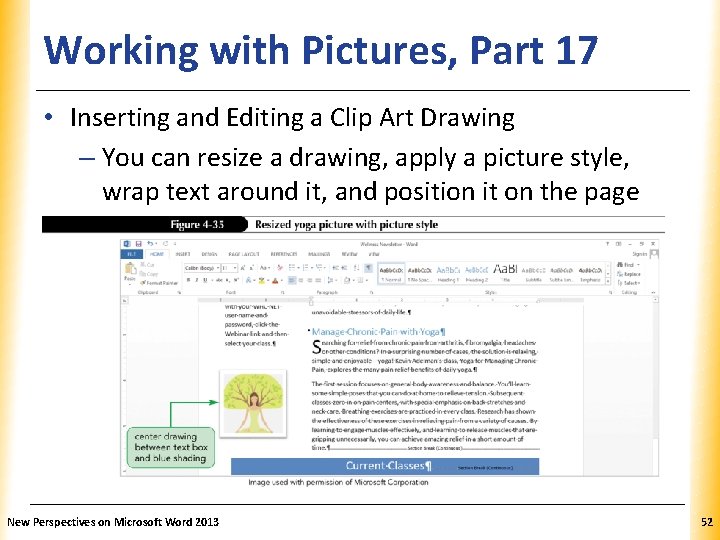720x540 pixels.
Task: Decrease the paragraph indent
Action: 336,268
